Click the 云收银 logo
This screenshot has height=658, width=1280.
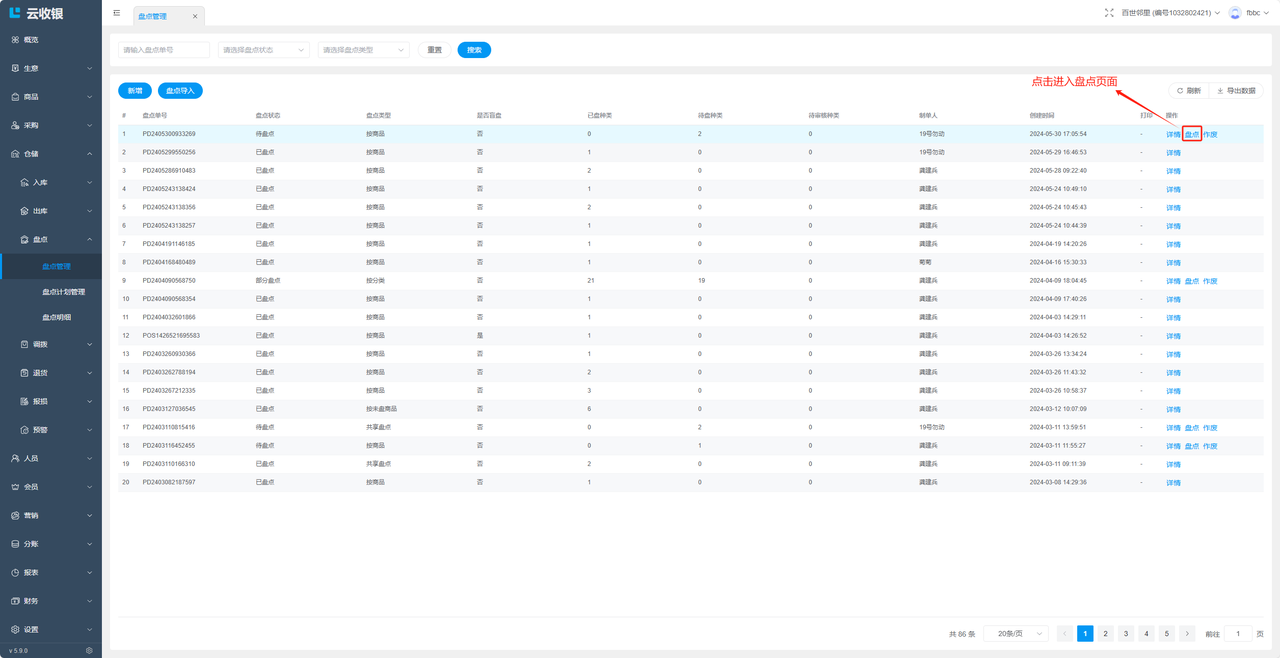click(37, 13)
